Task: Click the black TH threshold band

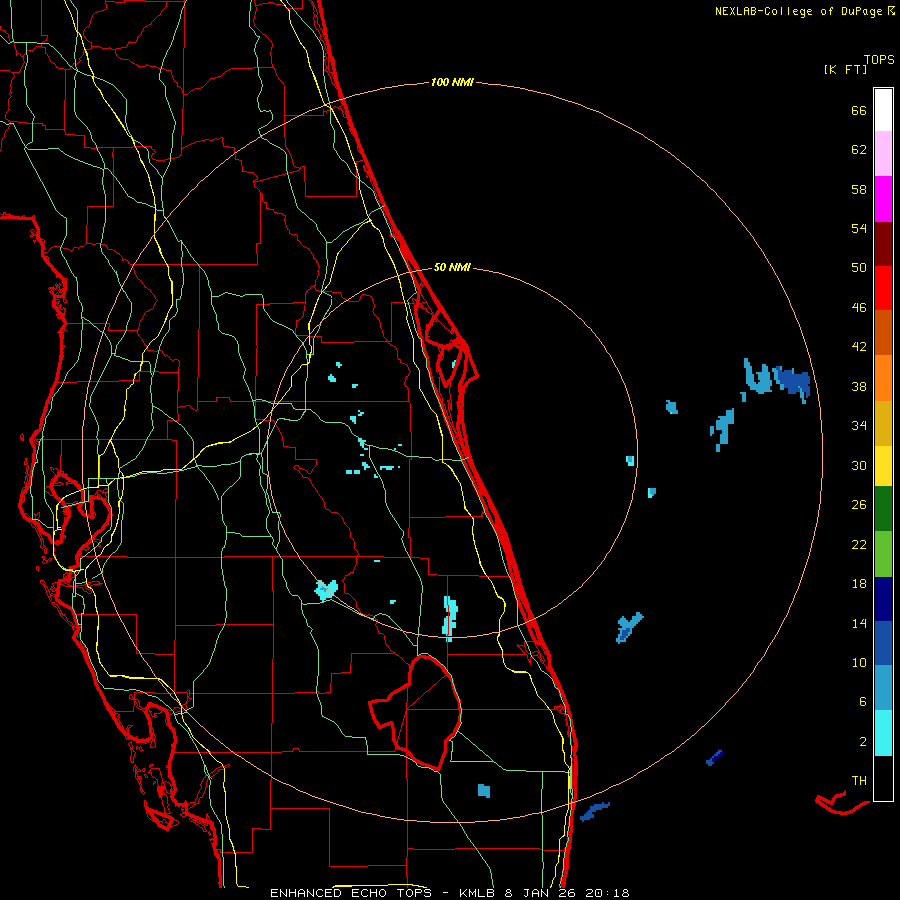Action: (883, 778)
